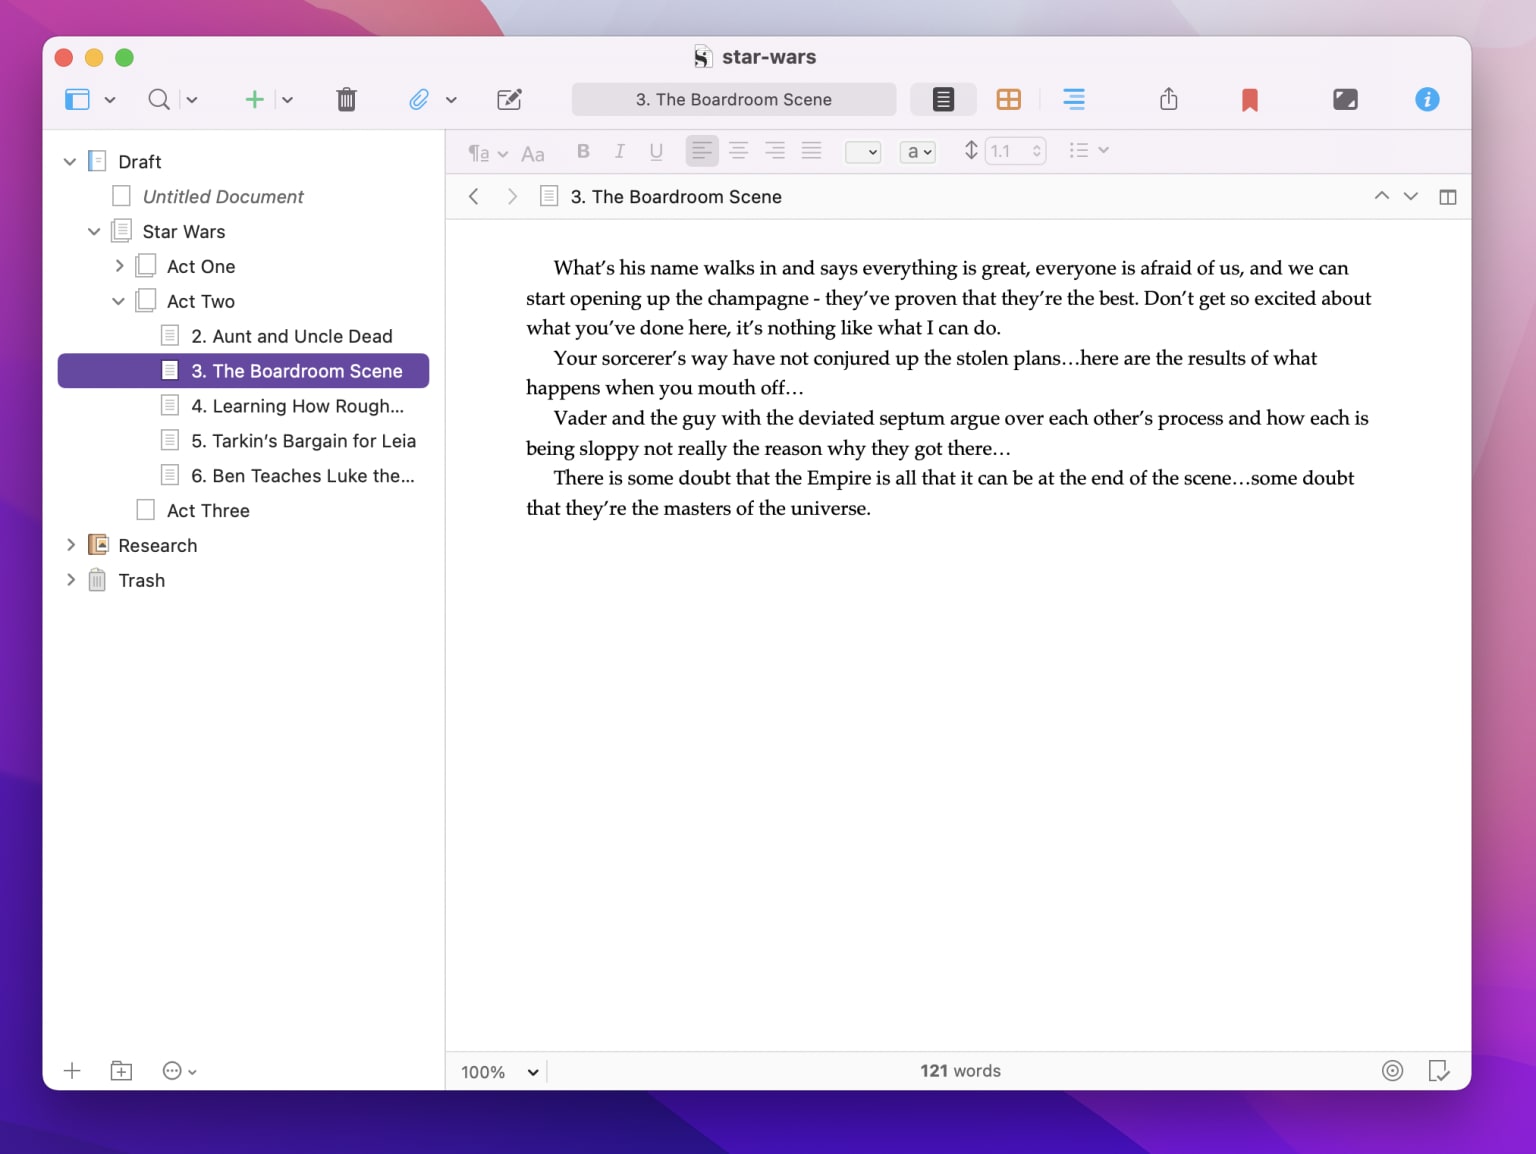
Task: Center align the text
Action: tap(739, 151)
